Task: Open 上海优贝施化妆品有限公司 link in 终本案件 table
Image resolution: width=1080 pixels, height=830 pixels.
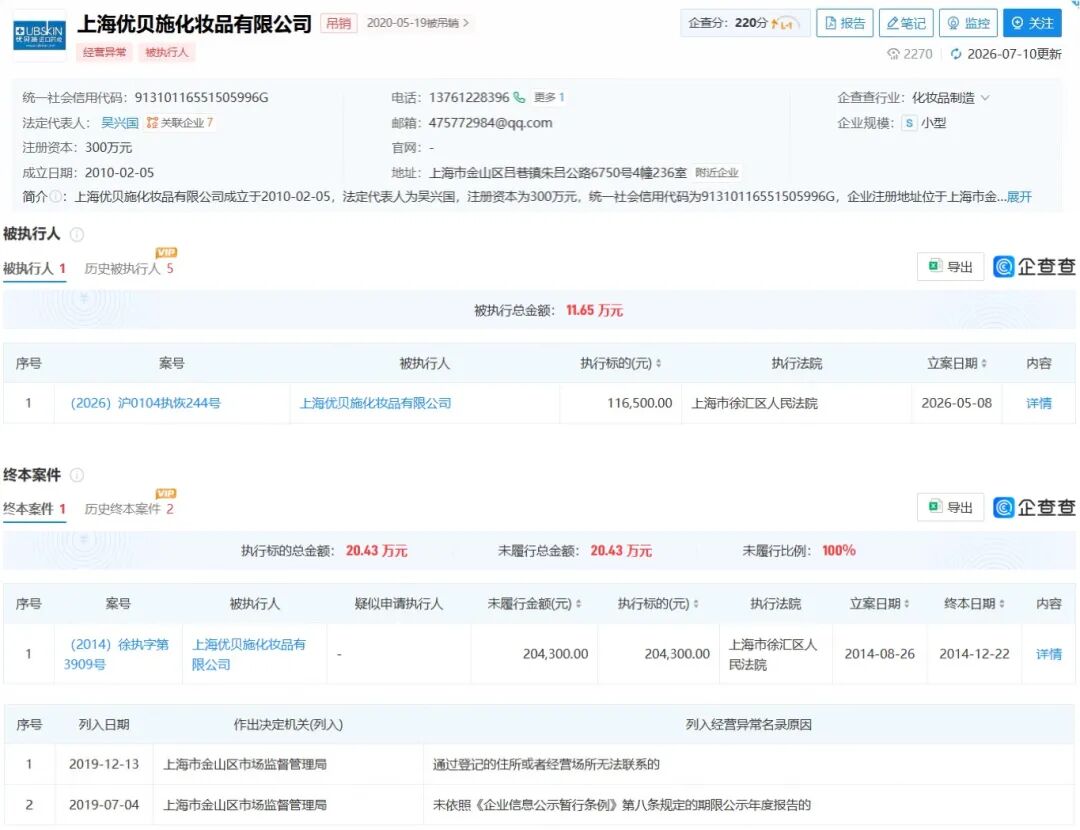Action: pos(249,654)
